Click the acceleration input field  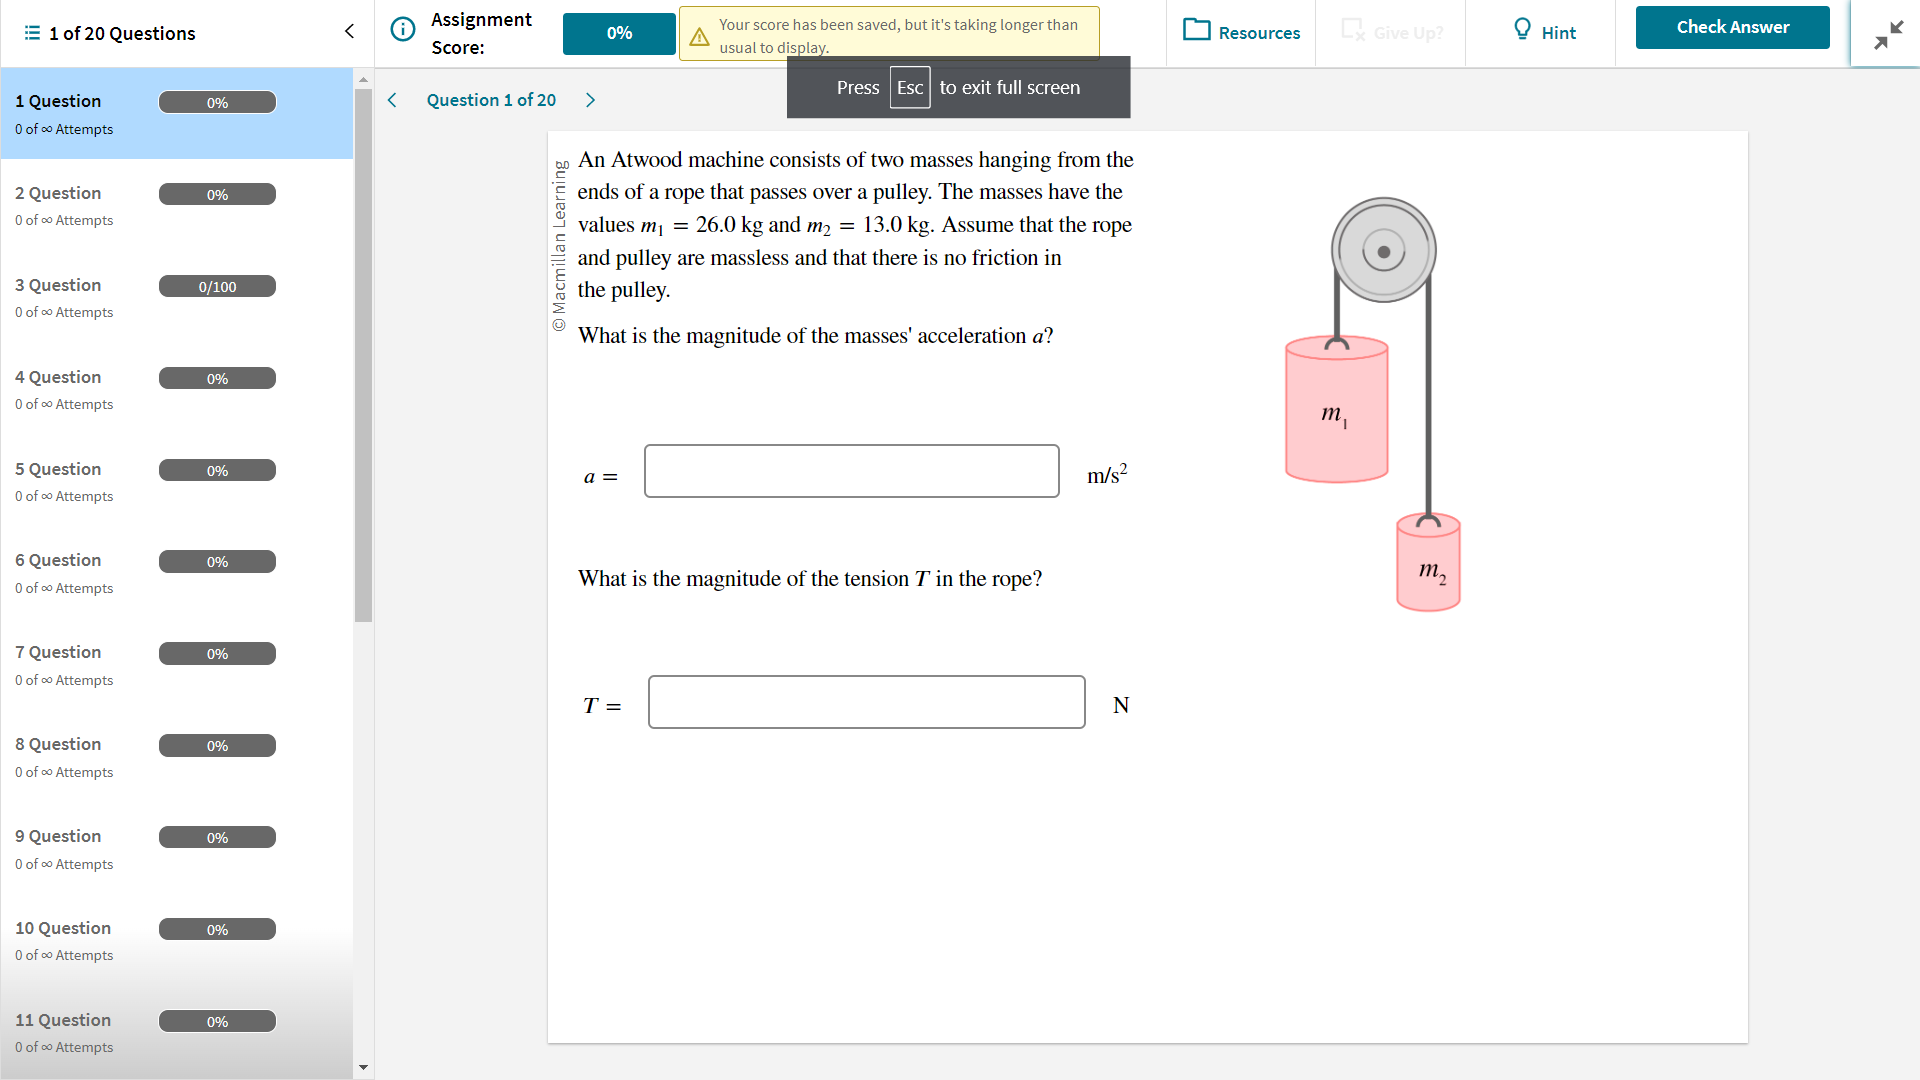click(x=851, y=471)
